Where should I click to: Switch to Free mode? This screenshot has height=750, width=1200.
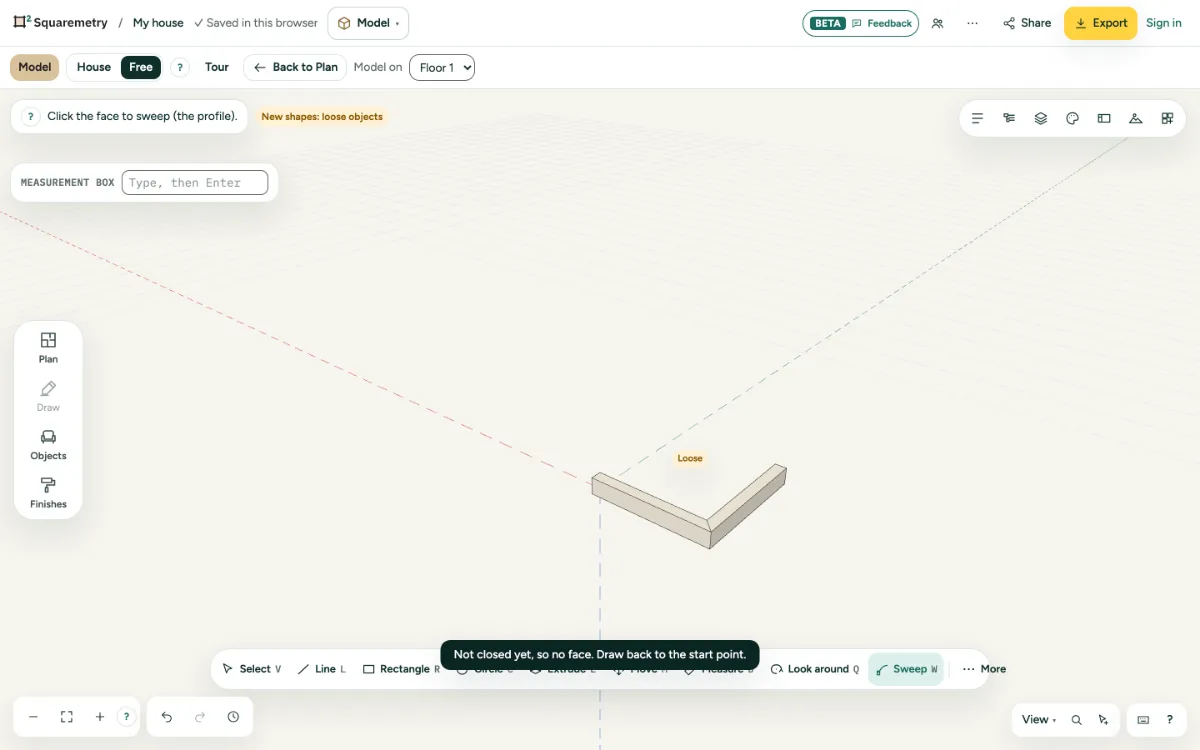141,67
